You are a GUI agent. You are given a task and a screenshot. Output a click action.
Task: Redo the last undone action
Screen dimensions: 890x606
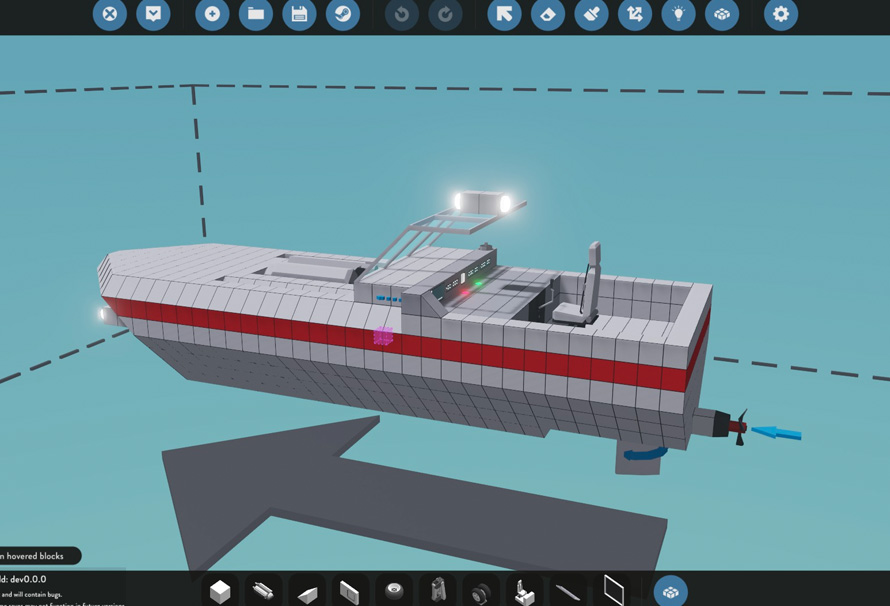click(445, 14)
